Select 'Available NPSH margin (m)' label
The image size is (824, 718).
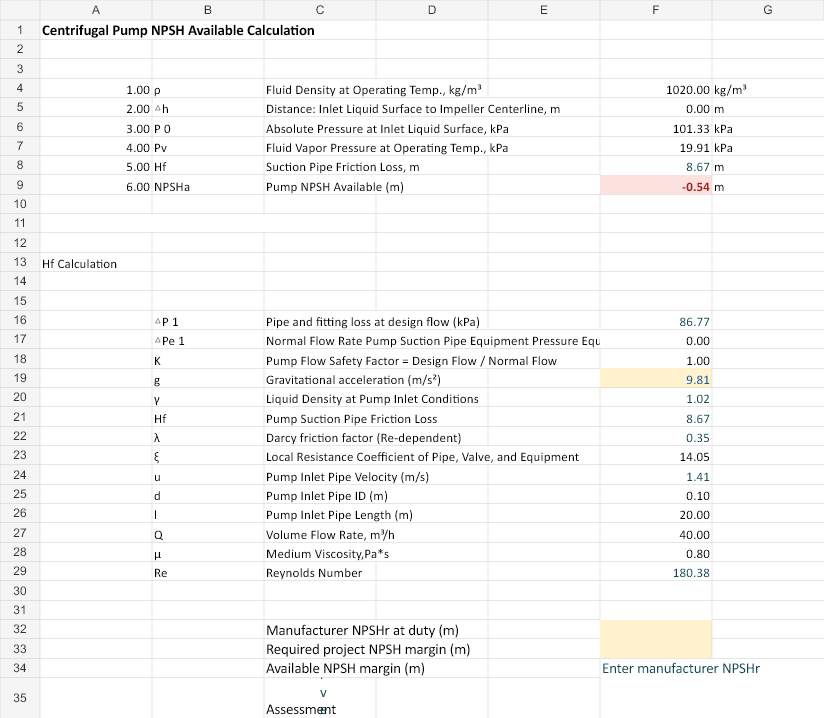click(x=345, y=668)
